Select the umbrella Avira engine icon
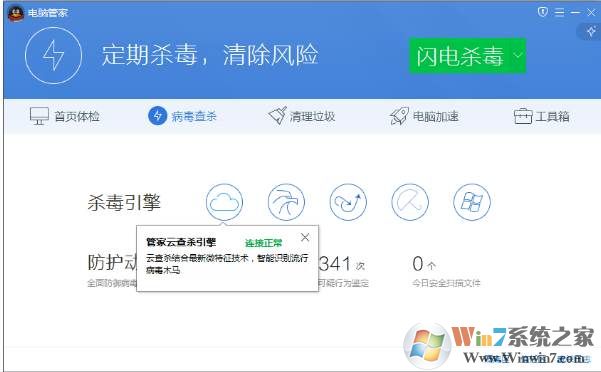Viewport: 601px width, 372px height. coord(410,202)
